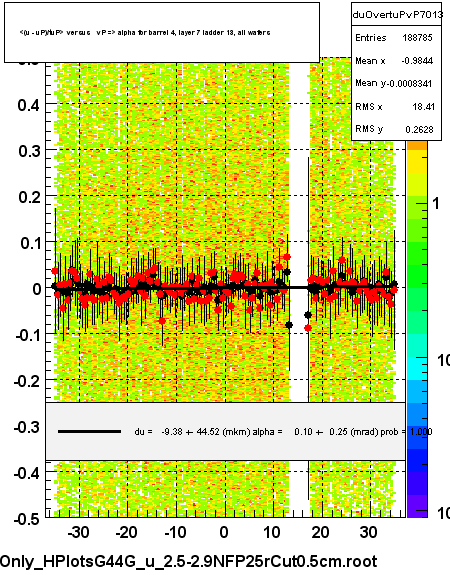Click the RMS y 0.2628 row
Image resolution: width=450 pixels, height=575 pixels.
396,129
